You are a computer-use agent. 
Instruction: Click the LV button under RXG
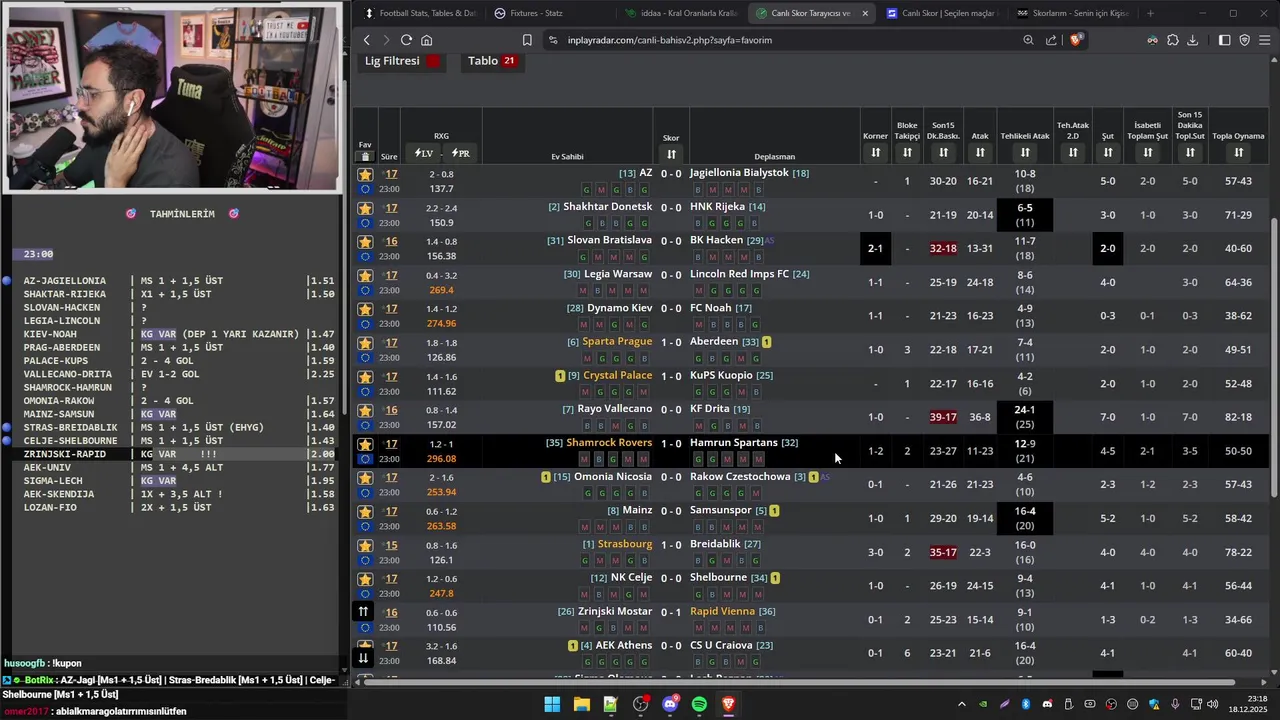[x=424, y=153]
